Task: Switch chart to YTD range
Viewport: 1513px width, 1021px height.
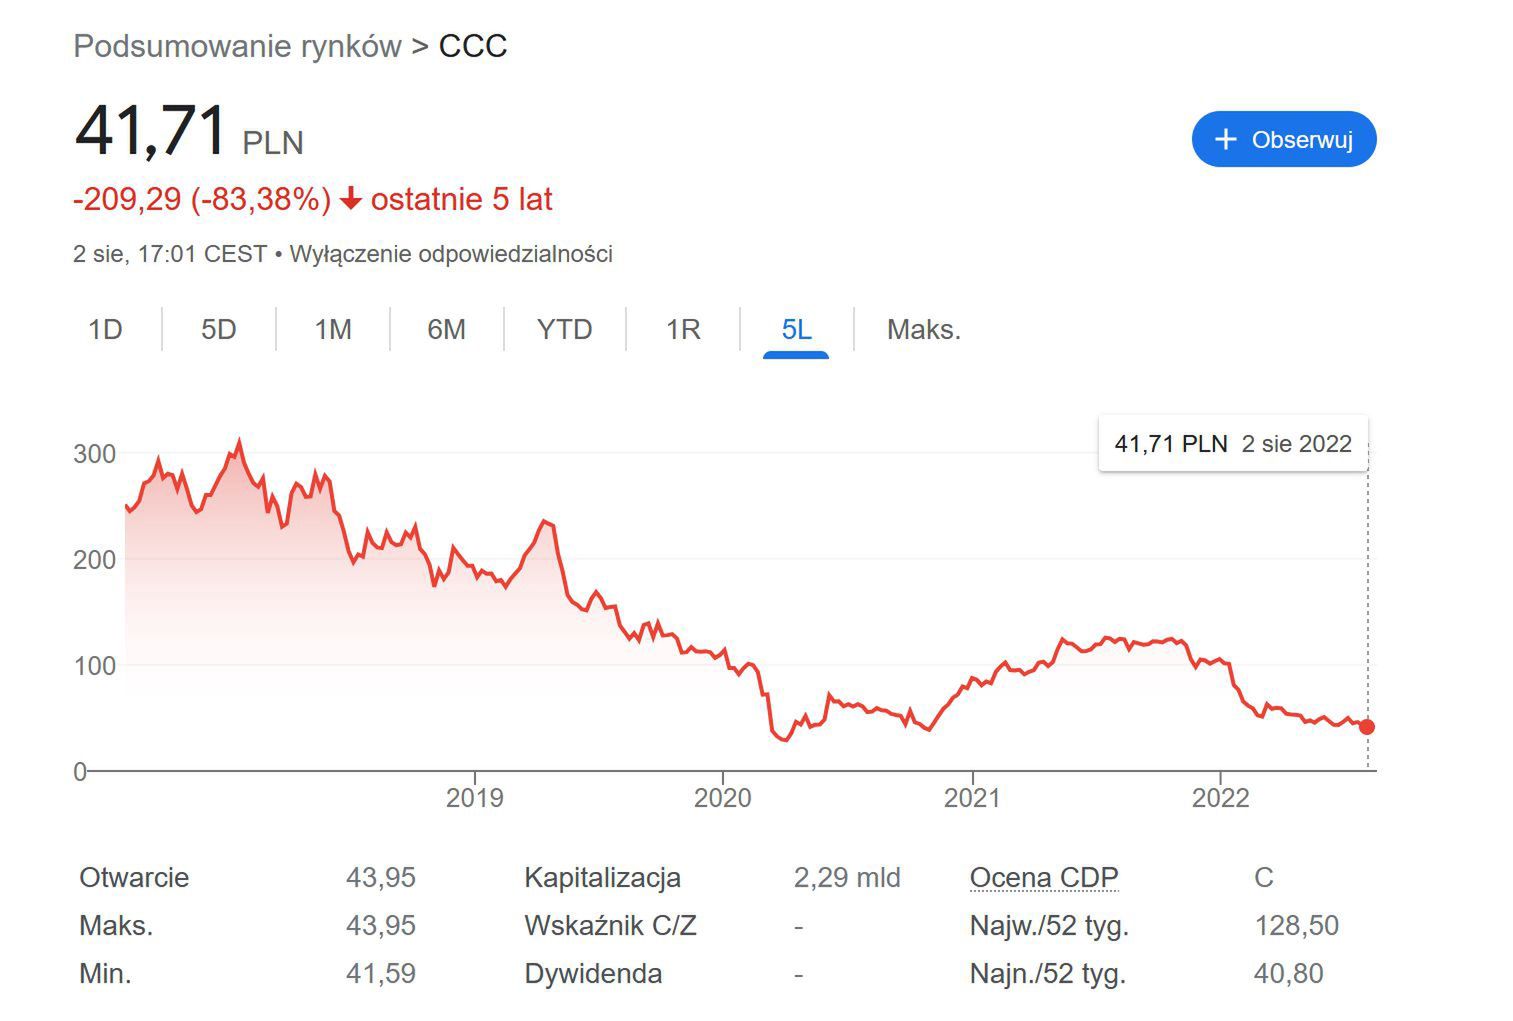Action: [564, 329]
